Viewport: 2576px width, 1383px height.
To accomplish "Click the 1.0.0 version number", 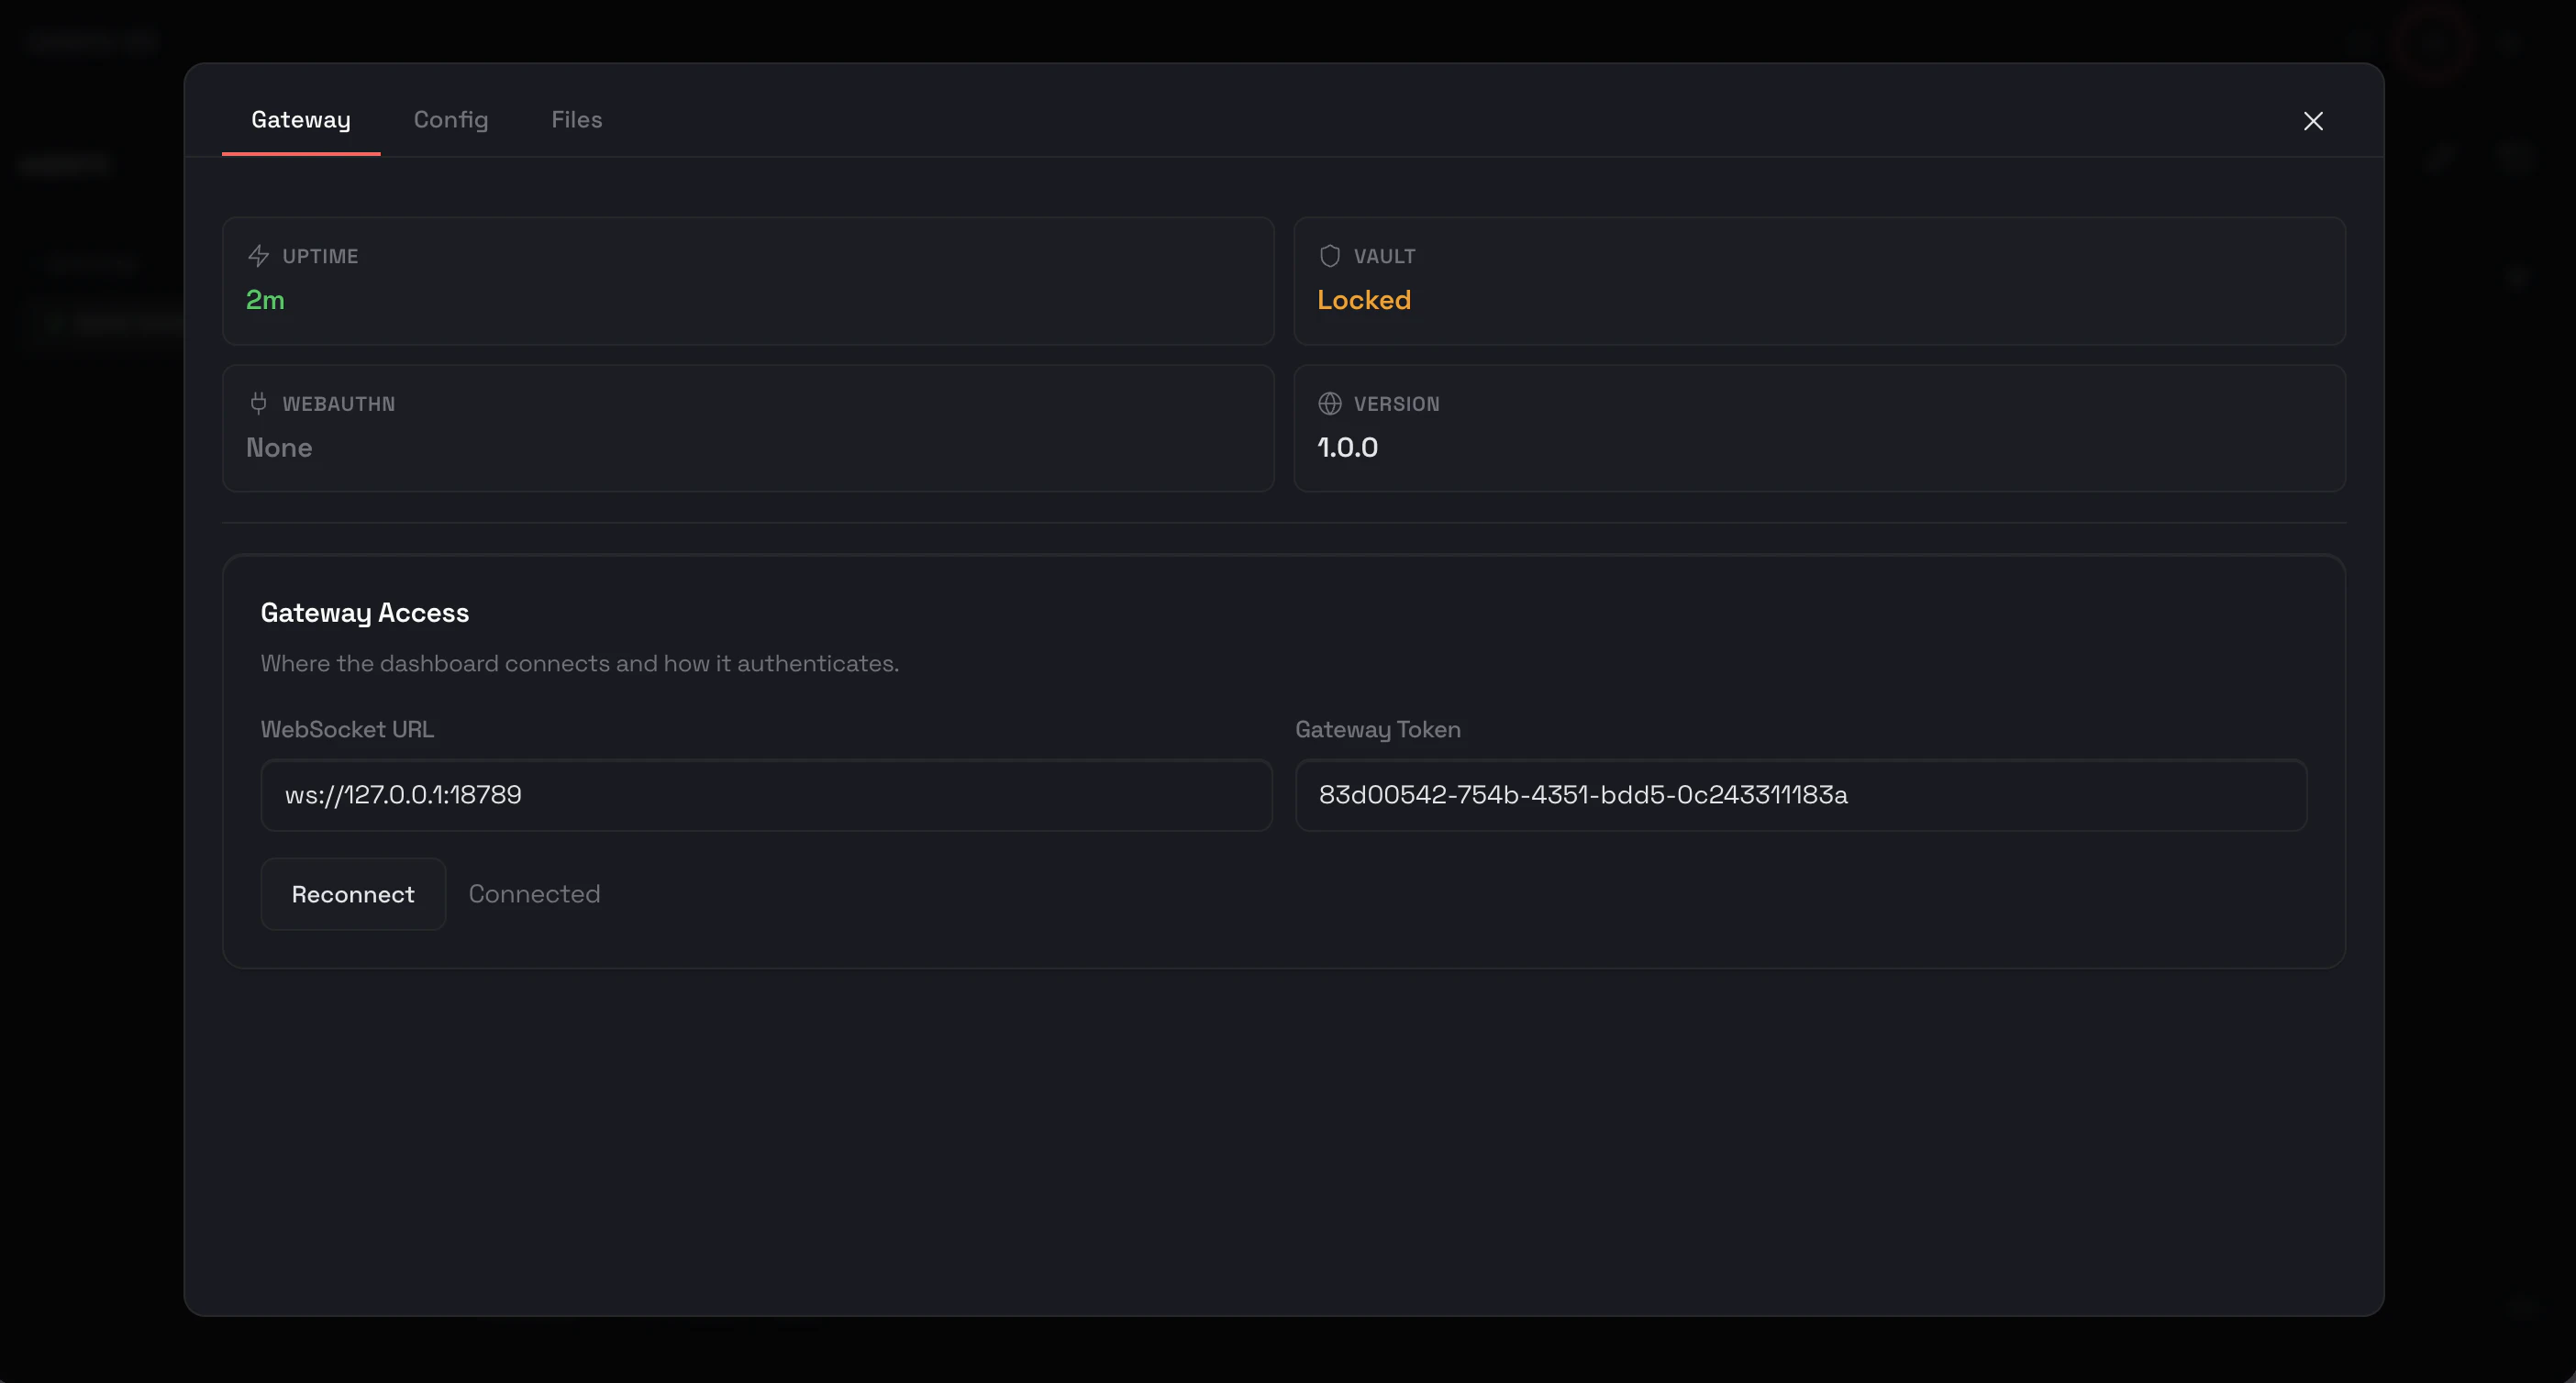I will (x=1347, y=447).
